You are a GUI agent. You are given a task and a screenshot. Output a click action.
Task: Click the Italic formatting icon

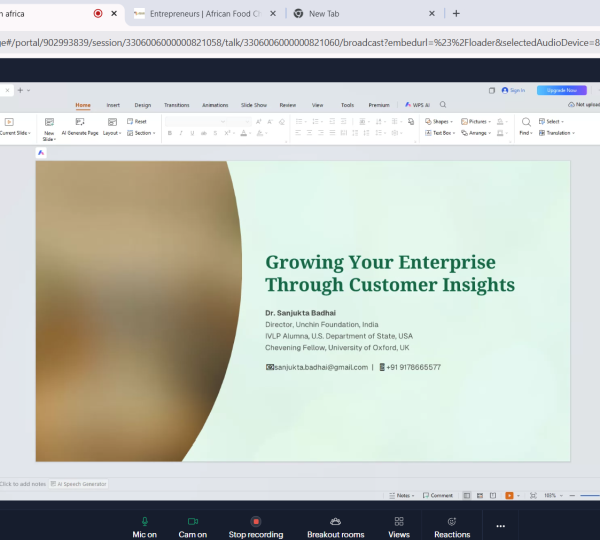pyautogui.click(x=181, y=133)
